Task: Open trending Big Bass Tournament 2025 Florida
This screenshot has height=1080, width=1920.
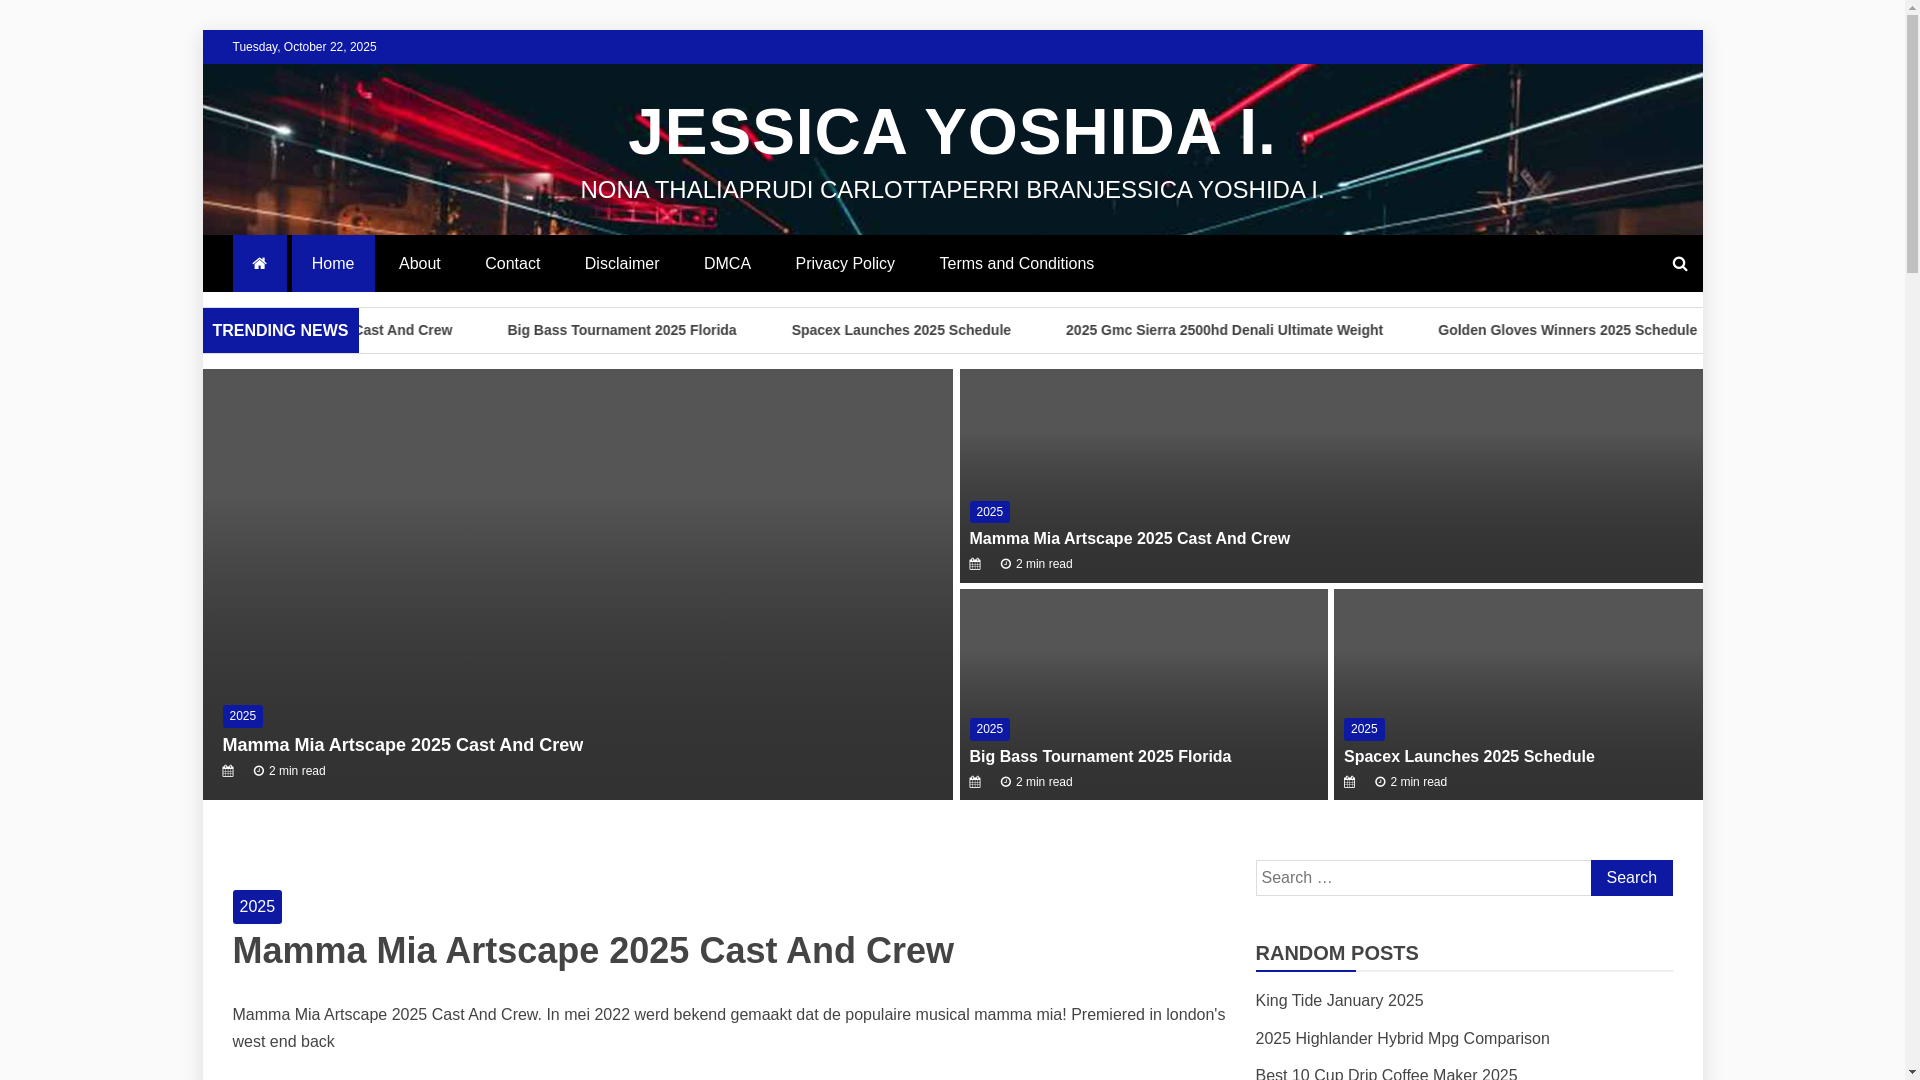Action: (x=622, y=330)
